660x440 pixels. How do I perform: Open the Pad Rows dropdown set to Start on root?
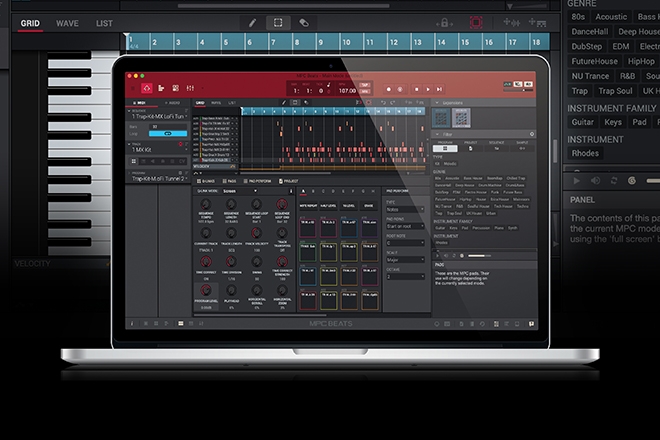pyautogui.click(x=405, y=226)
